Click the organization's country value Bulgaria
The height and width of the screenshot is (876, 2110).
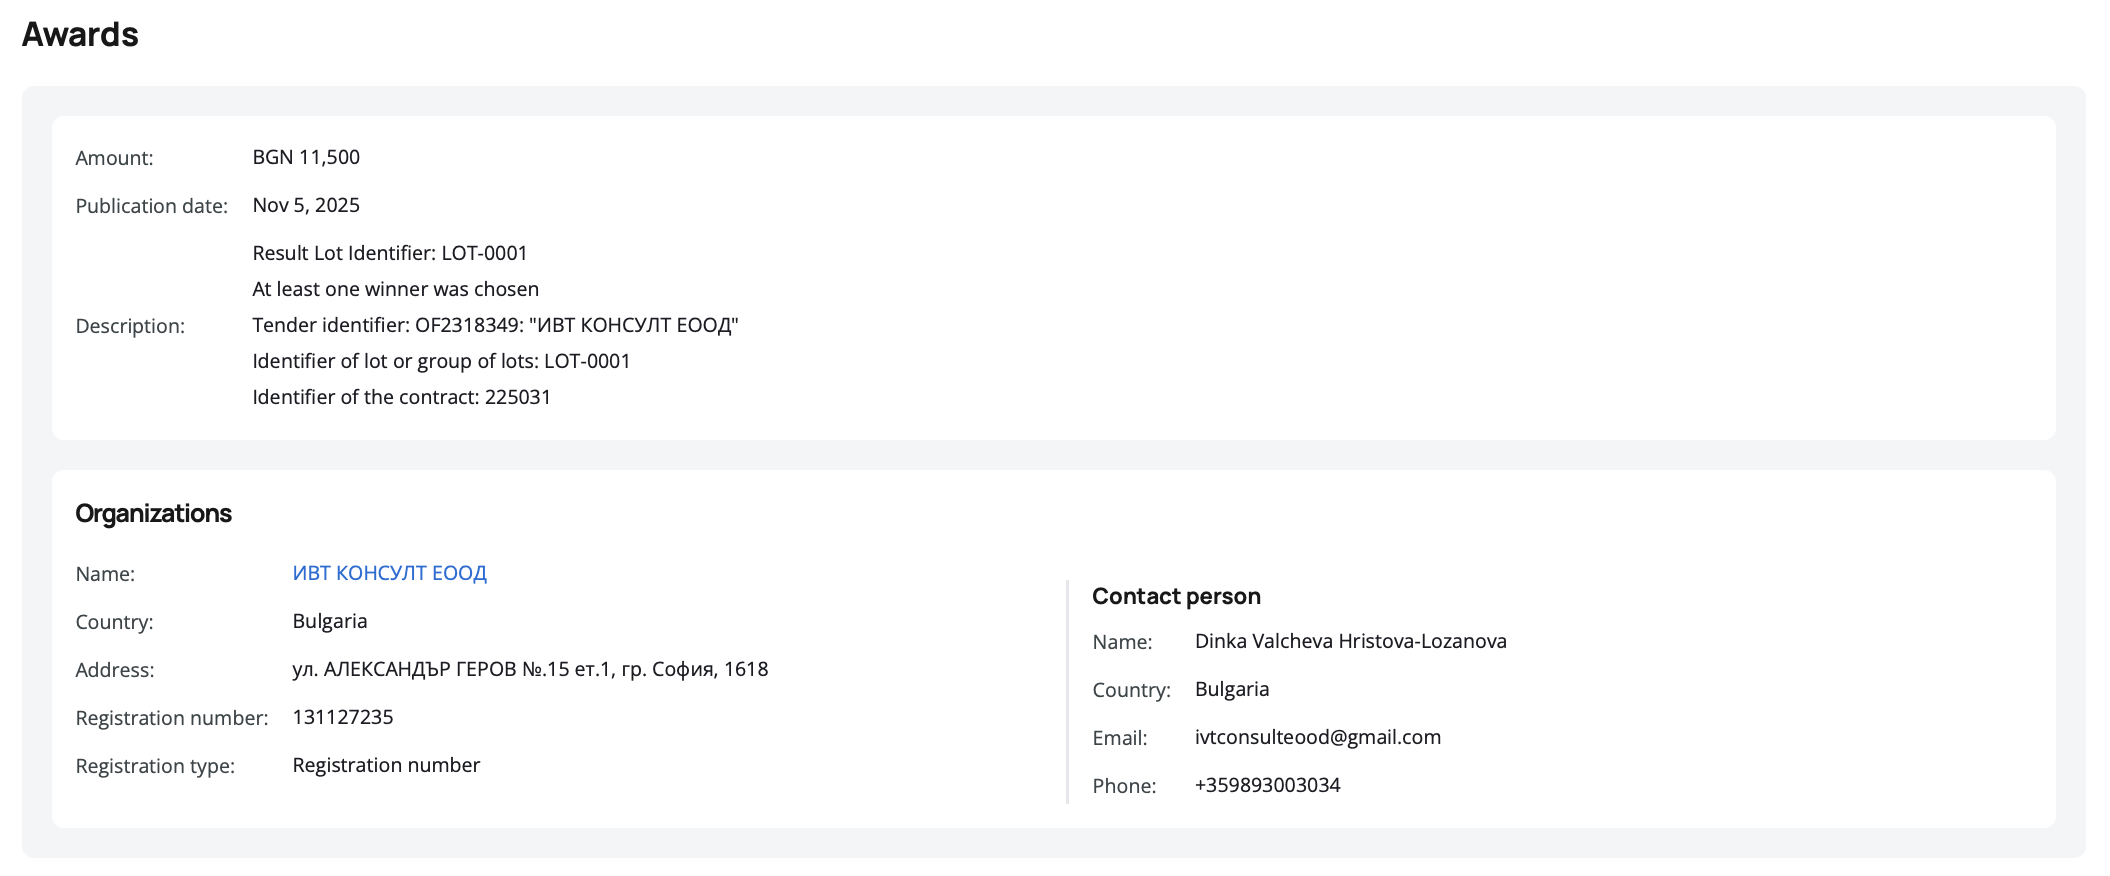pos(329,621)
